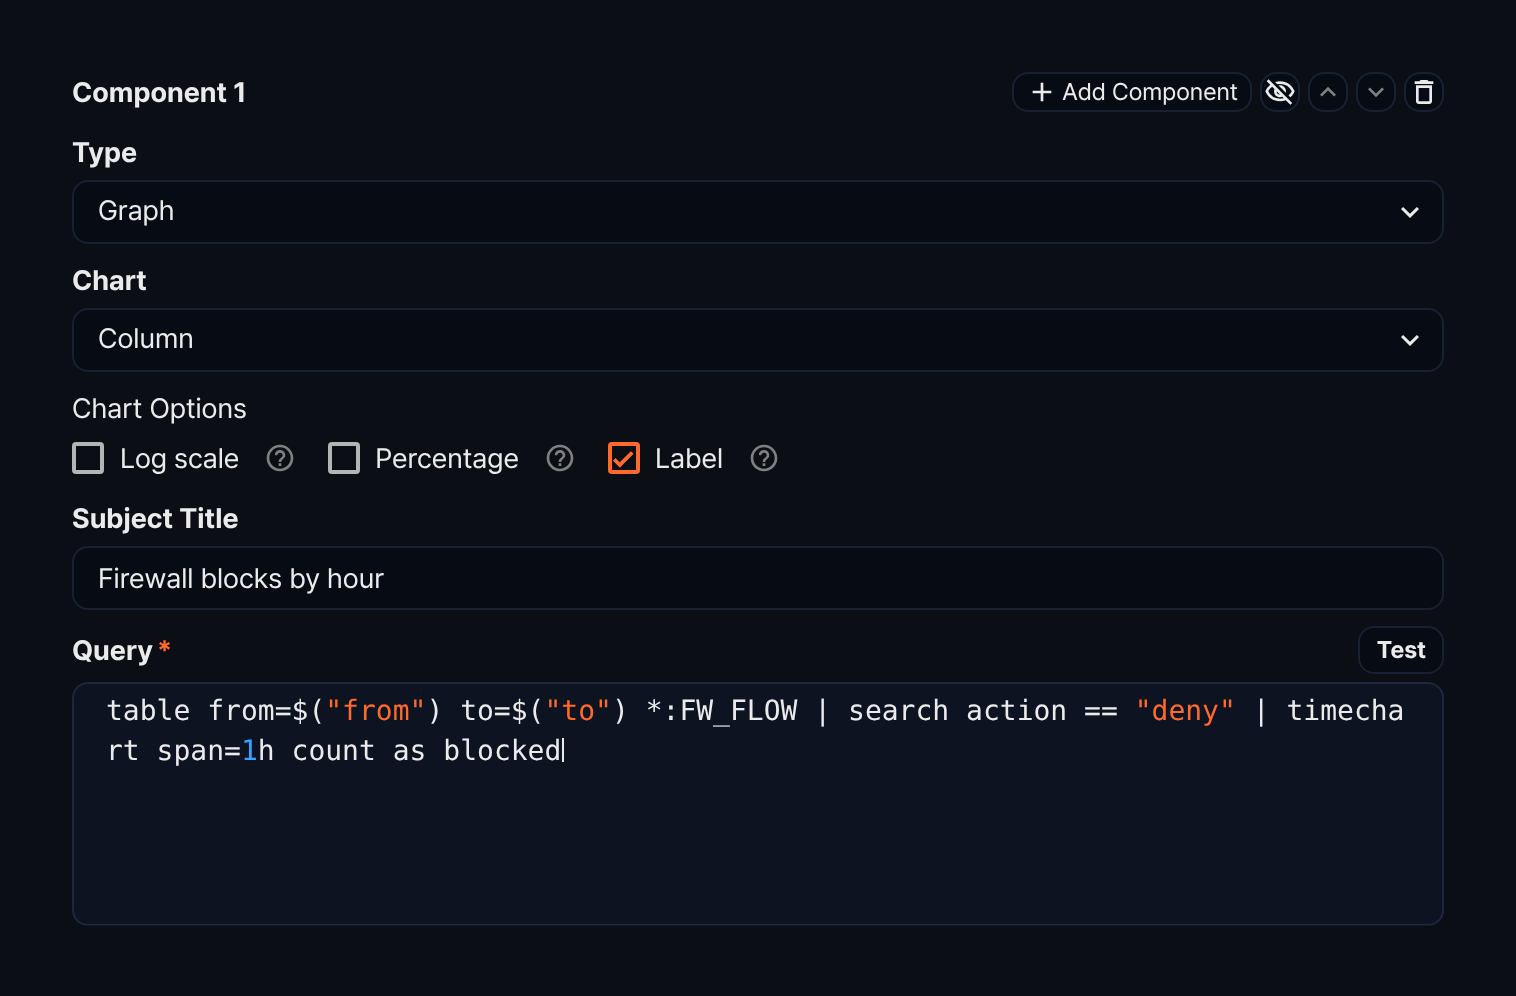Run the query with the Test button
This screenshot has height=996, width=1516.
1401,650
